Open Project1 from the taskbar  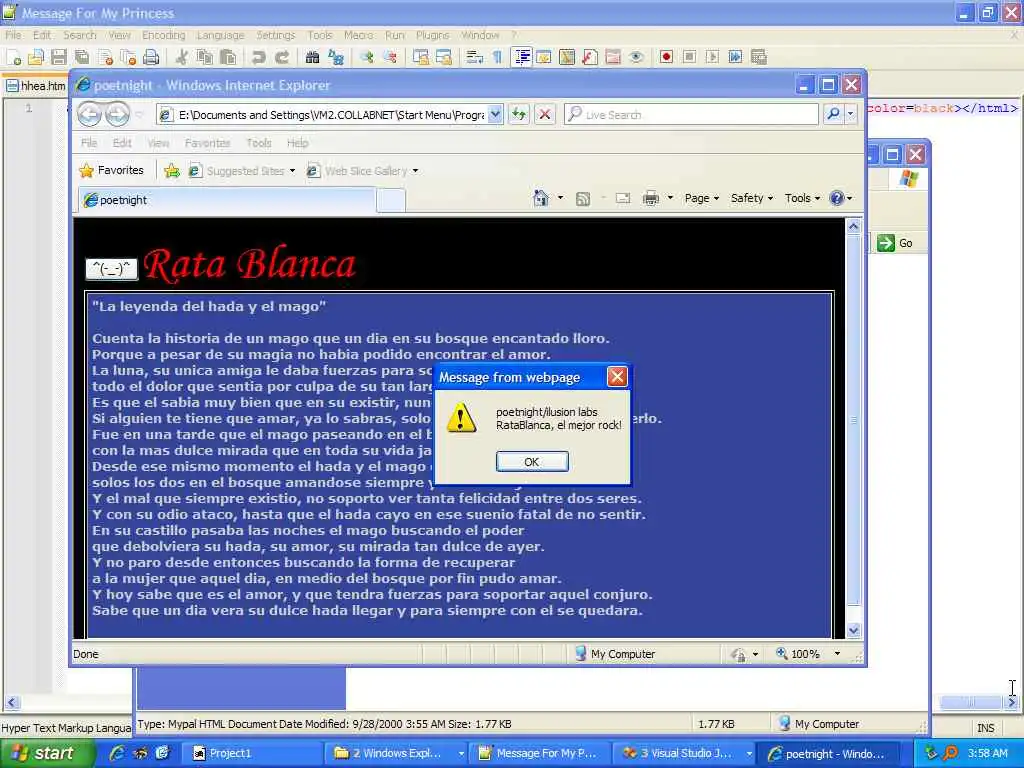(x=251, y=753)
